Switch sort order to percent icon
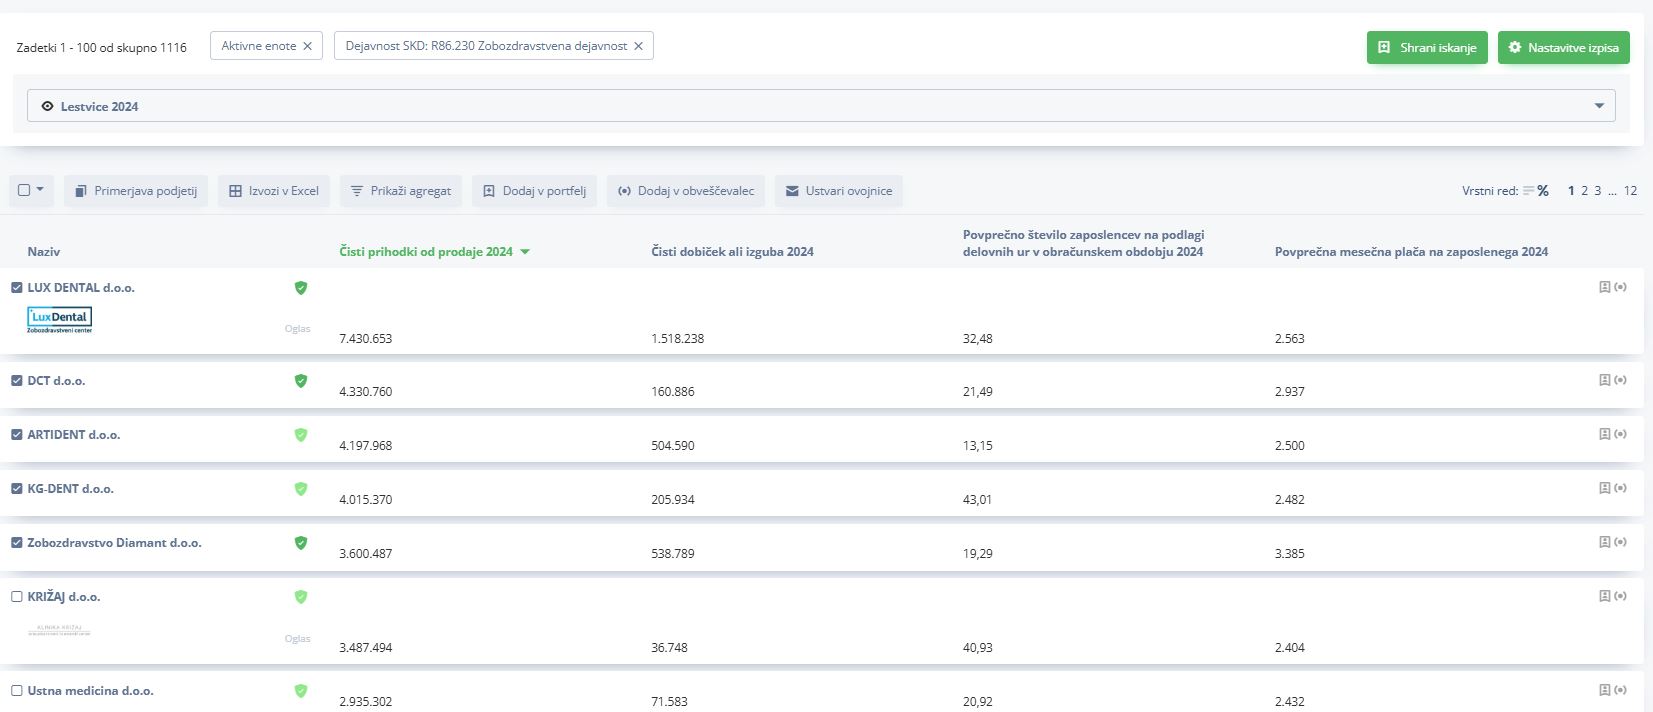The image size is (1653, 712). tap(1543, 191)
